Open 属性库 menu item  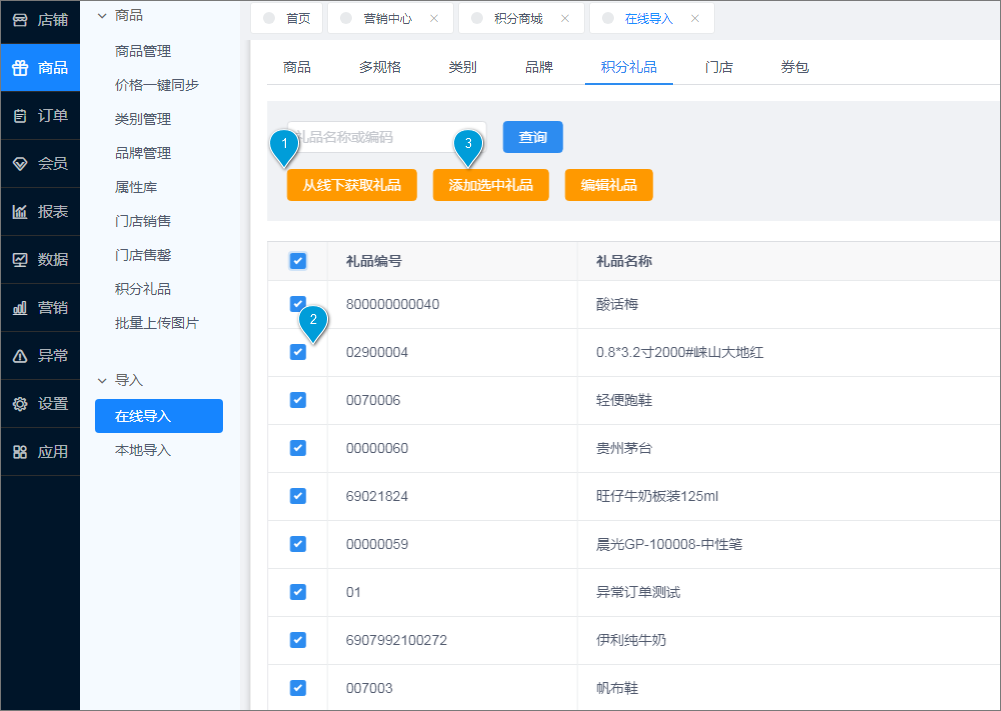click(x=136, y=187)
